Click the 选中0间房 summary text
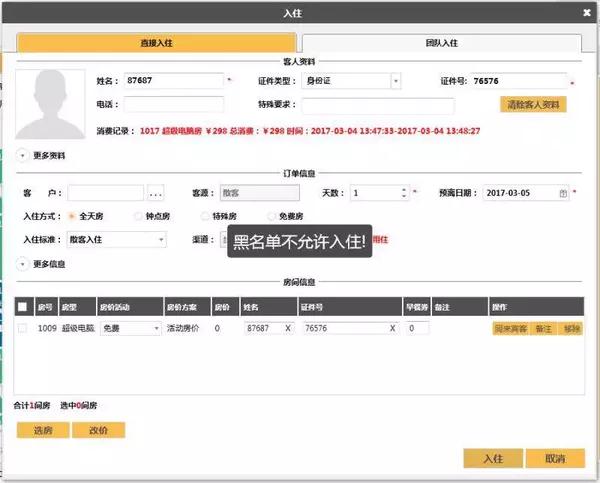600x483 pixels. pyautogui.click(x=78, y=406)
